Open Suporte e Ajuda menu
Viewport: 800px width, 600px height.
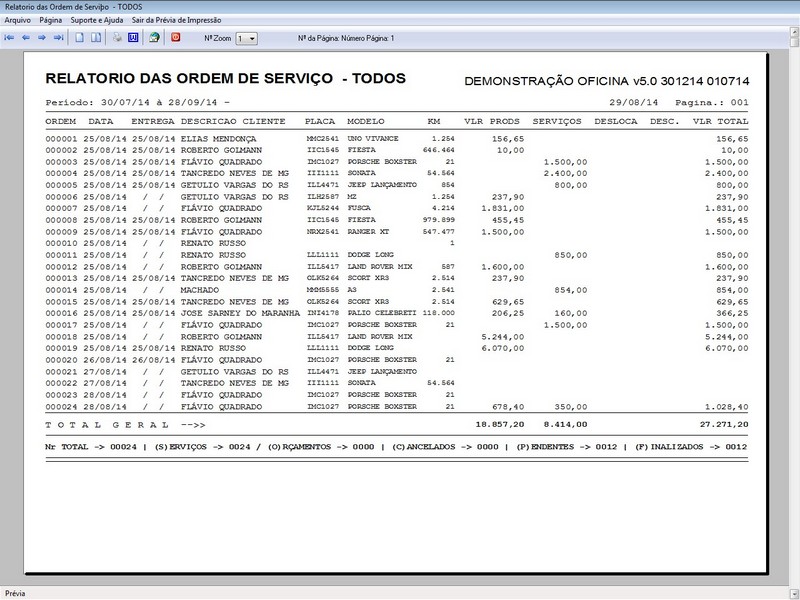[x=96, y=20]
